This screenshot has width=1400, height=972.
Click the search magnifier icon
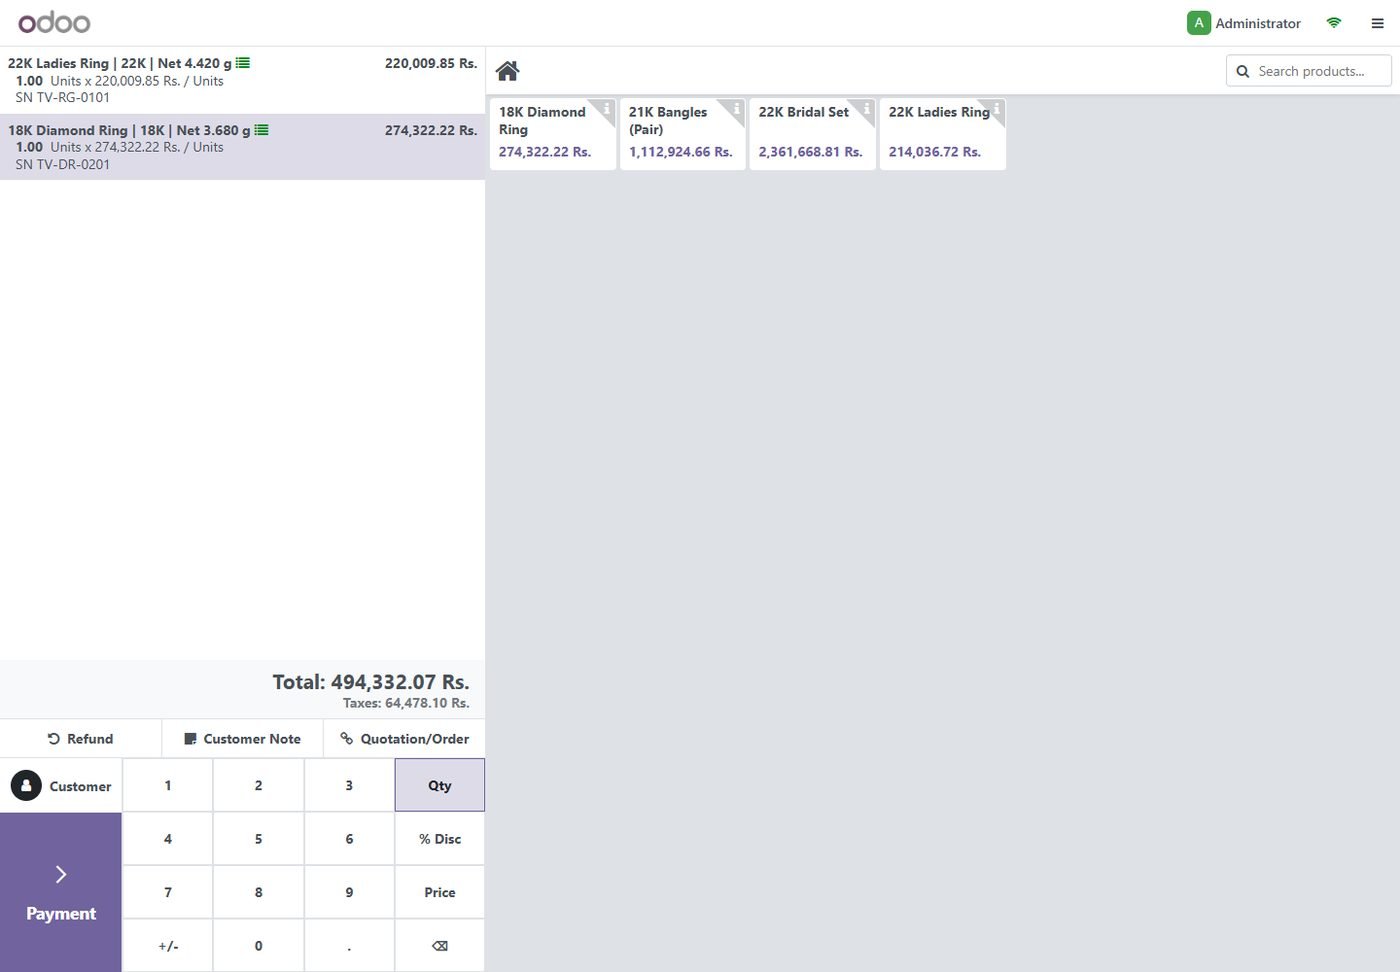(x=1243, y=71)
